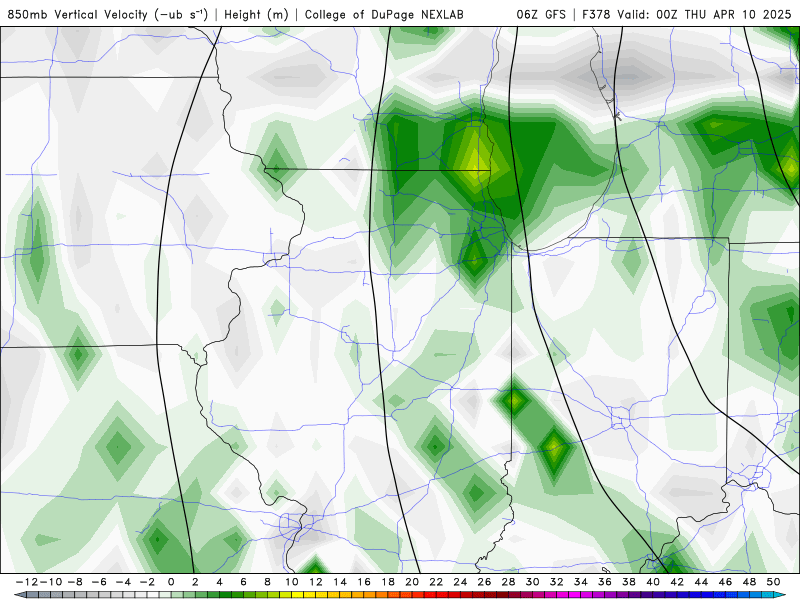800x600 pixels.
Task: Click the '6' scale label
Action: tap(243, 582)
